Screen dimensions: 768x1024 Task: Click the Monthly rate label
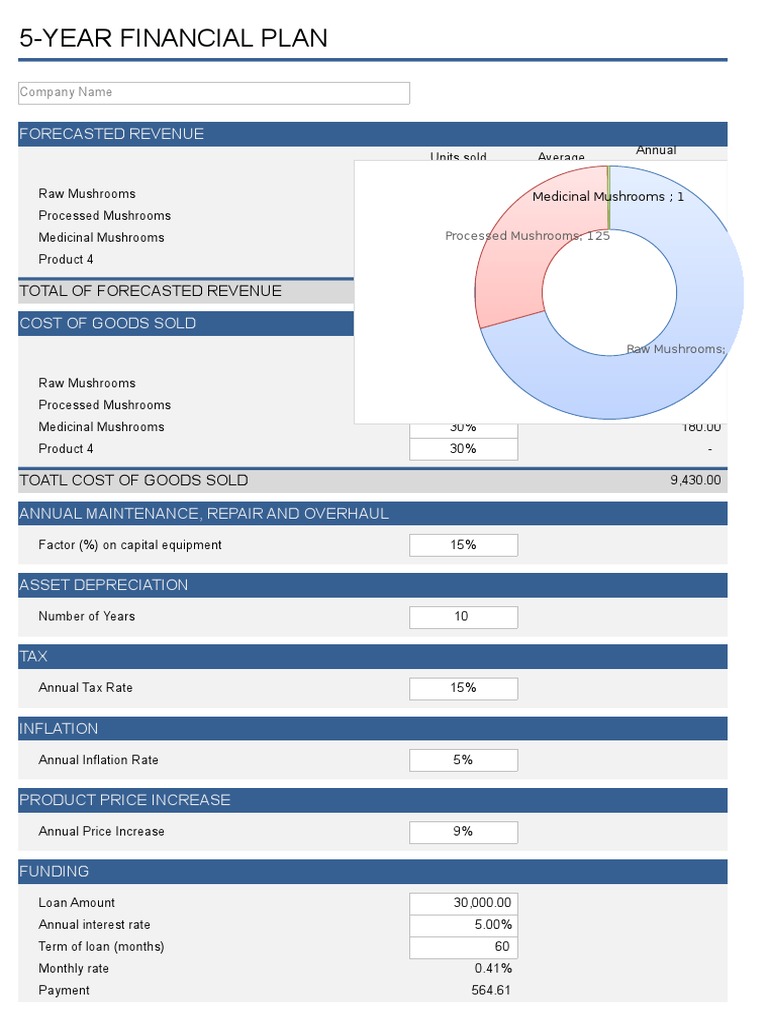point(74,968)
